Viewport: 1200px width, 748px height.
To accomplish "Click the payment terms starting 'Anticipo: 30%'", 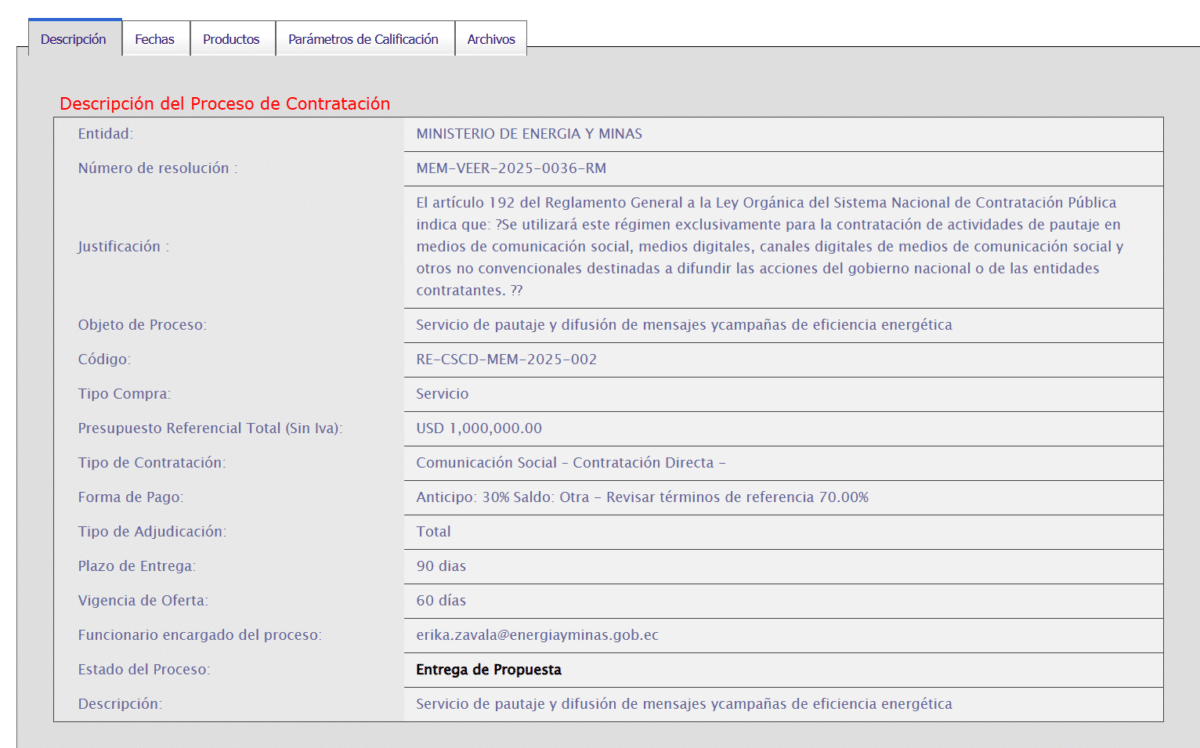I will (x=642, y=497).
